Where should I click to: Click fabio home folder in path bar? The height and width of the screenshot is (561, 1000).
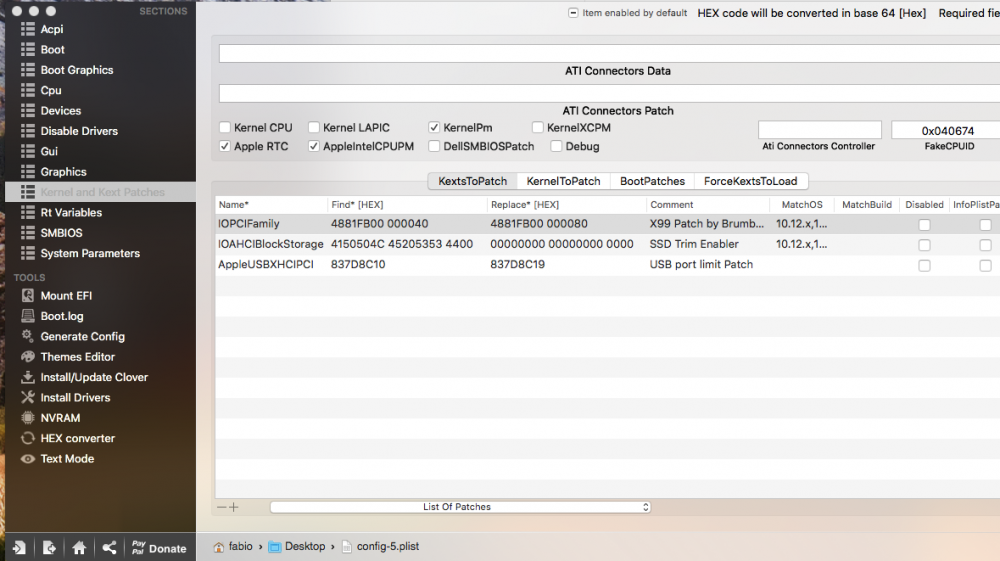pos(233,546)
